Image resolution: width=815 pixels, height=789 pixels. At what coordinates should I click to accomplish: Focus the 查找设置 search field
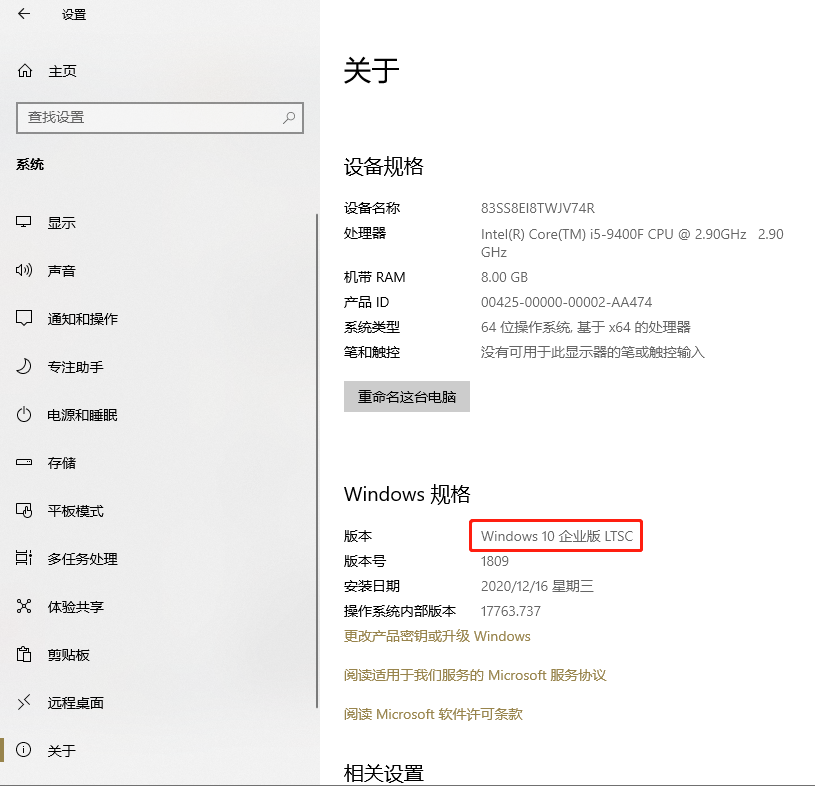tap(150, 117)
